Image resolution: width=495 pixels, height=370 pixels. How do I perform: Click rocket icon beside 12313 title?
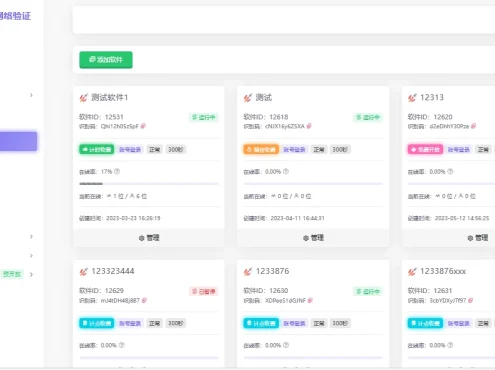(x=412, y=98)
